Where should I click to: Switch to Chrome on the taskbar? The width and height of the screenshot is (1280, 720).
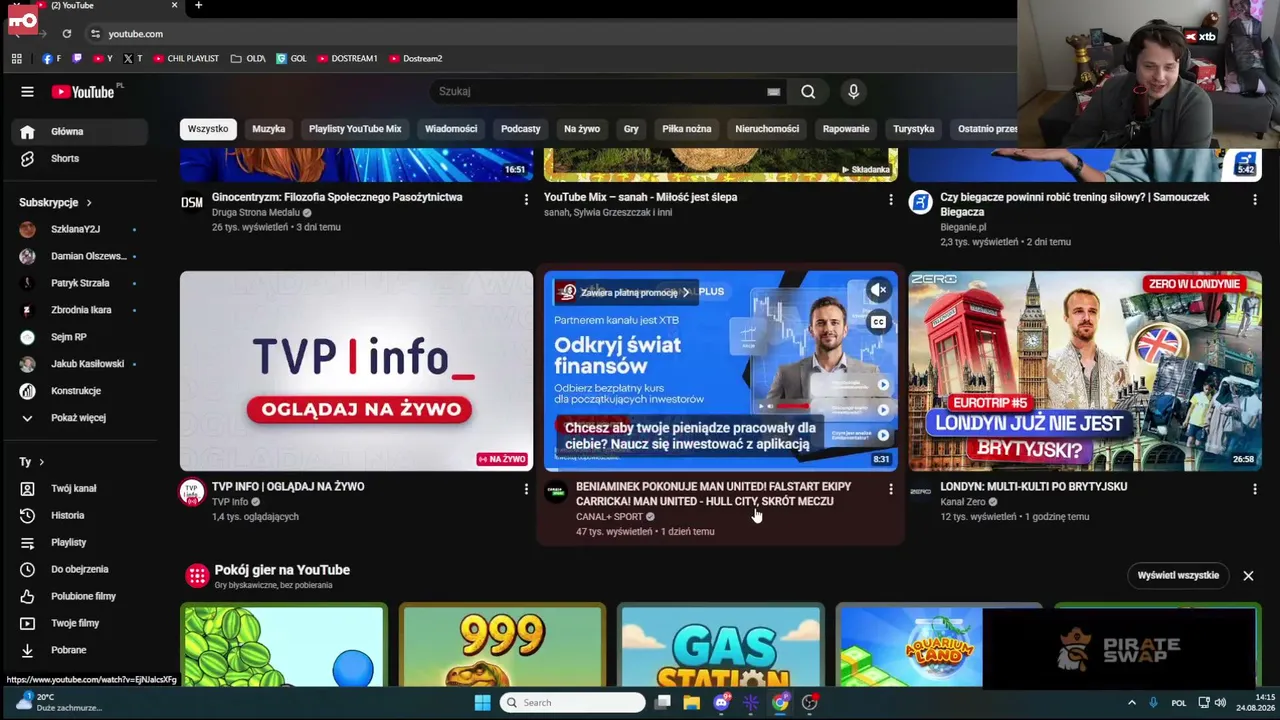click(780, 703)
